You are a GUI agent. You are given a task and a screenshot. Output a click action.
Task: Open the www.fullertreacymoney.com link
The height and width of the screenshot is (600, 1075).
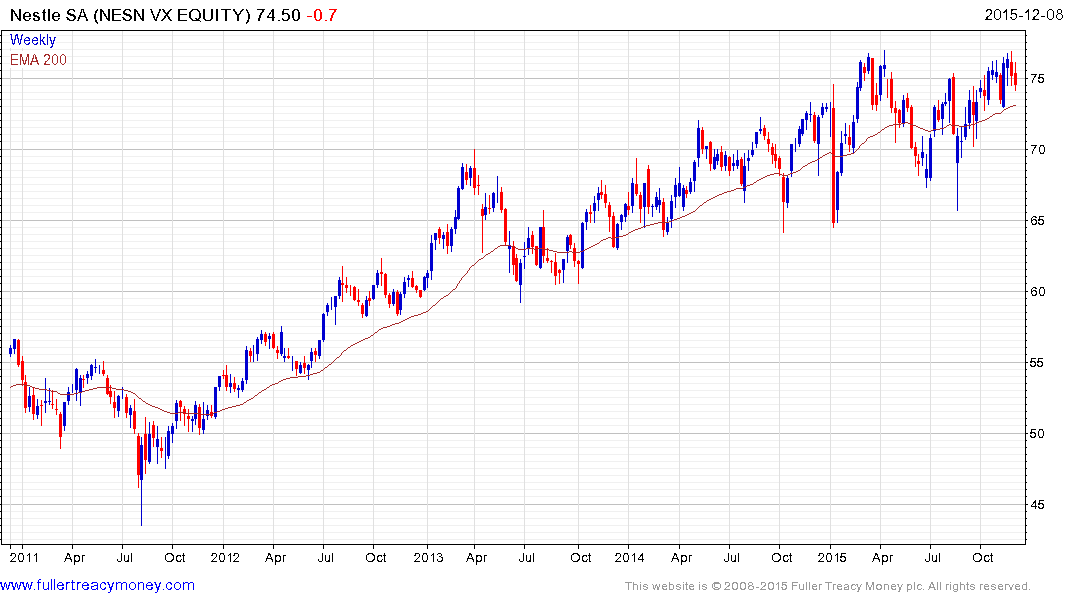(97, 585)
